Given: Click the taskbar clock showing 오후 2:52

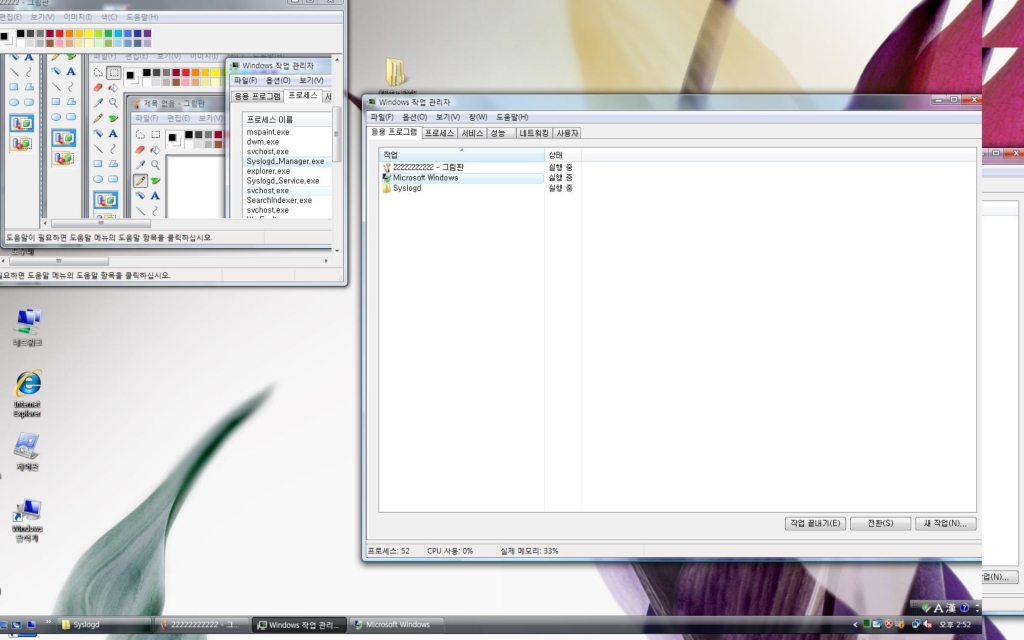Looking at the screenshot, I should tap(955, 624).
